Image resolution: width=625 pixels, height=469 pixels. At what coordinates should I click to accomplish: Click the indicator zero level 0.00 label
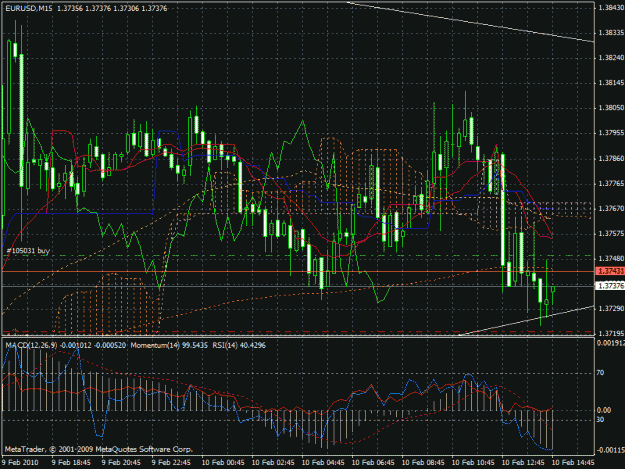click(x=604, y=410)
